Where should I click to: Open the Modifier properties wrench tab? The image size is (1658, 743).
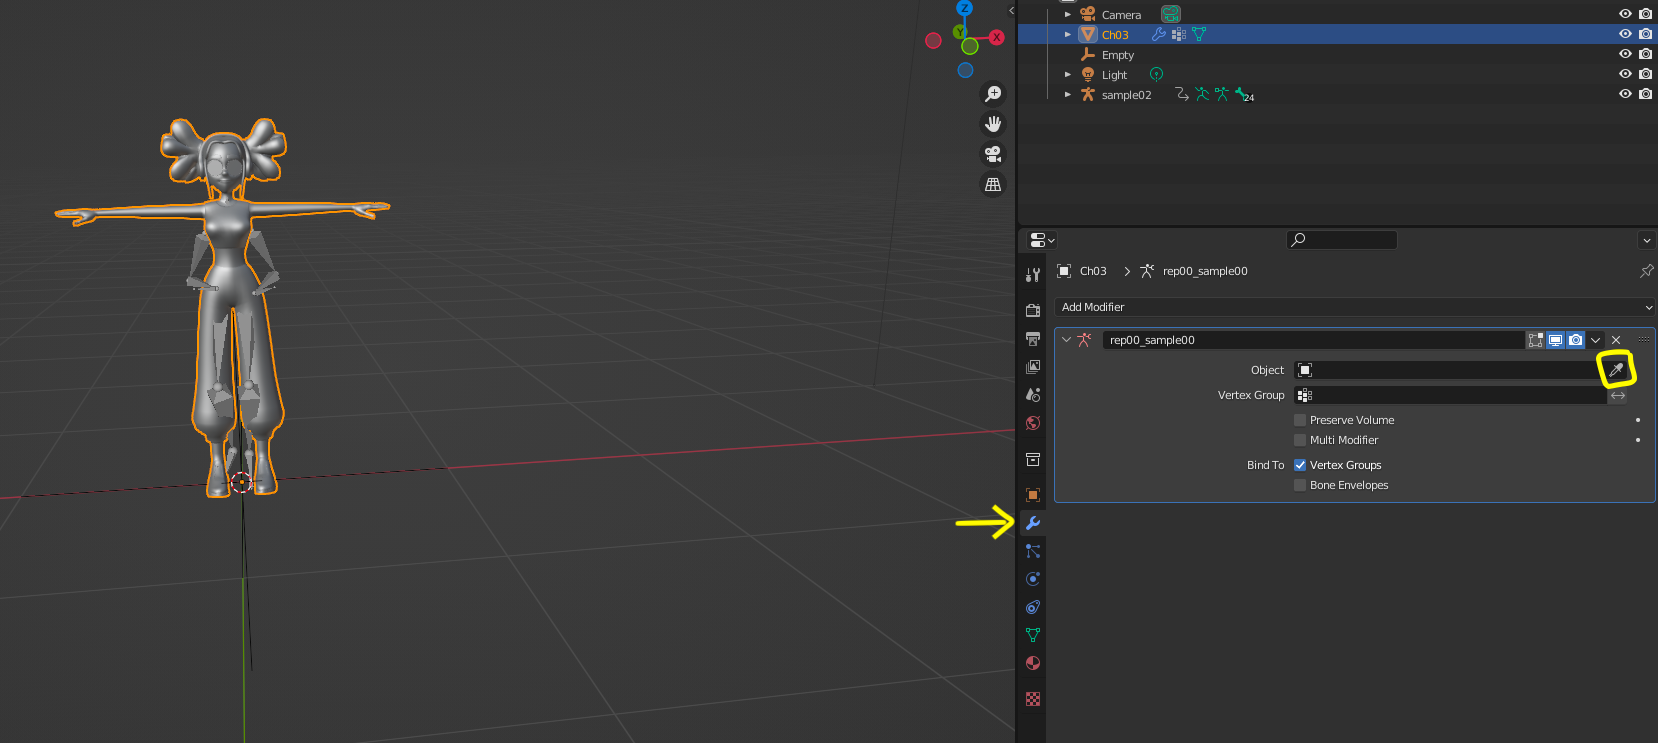(x=1033, y=523)
